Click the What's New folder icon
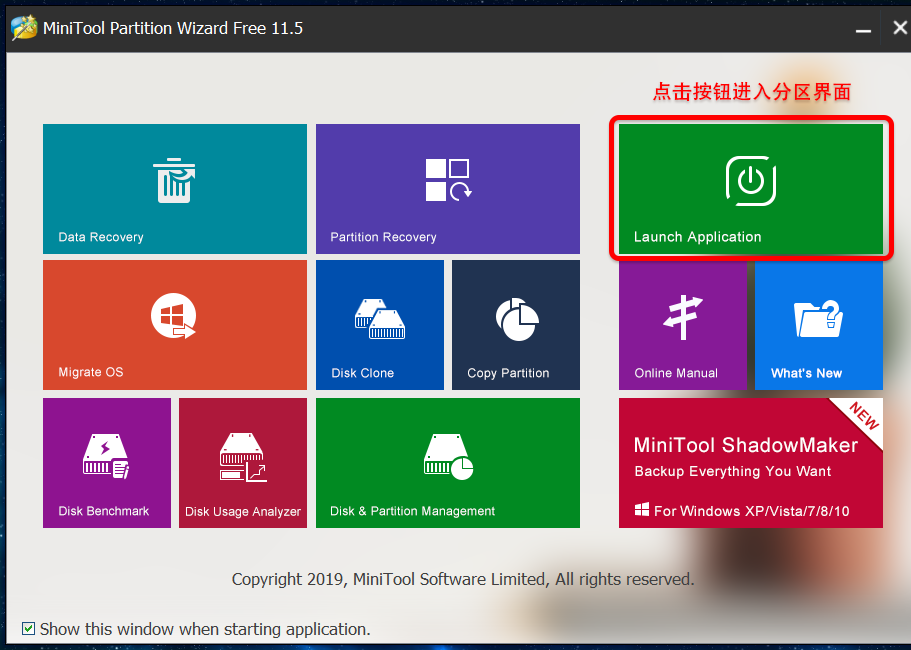The height and width of the screenshot is (650, 911). point(818,318)
